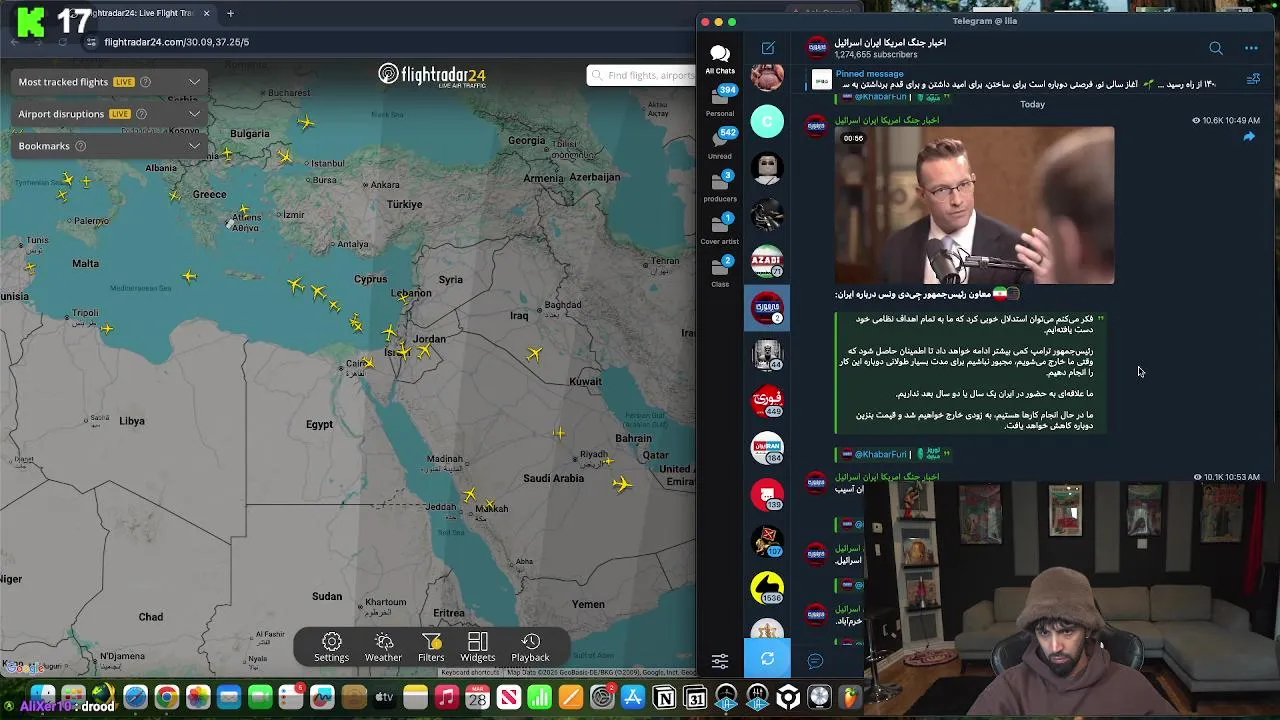Show info for Most tracked flights
Viewport: 1280px width, 720px height.
point(145,82)
